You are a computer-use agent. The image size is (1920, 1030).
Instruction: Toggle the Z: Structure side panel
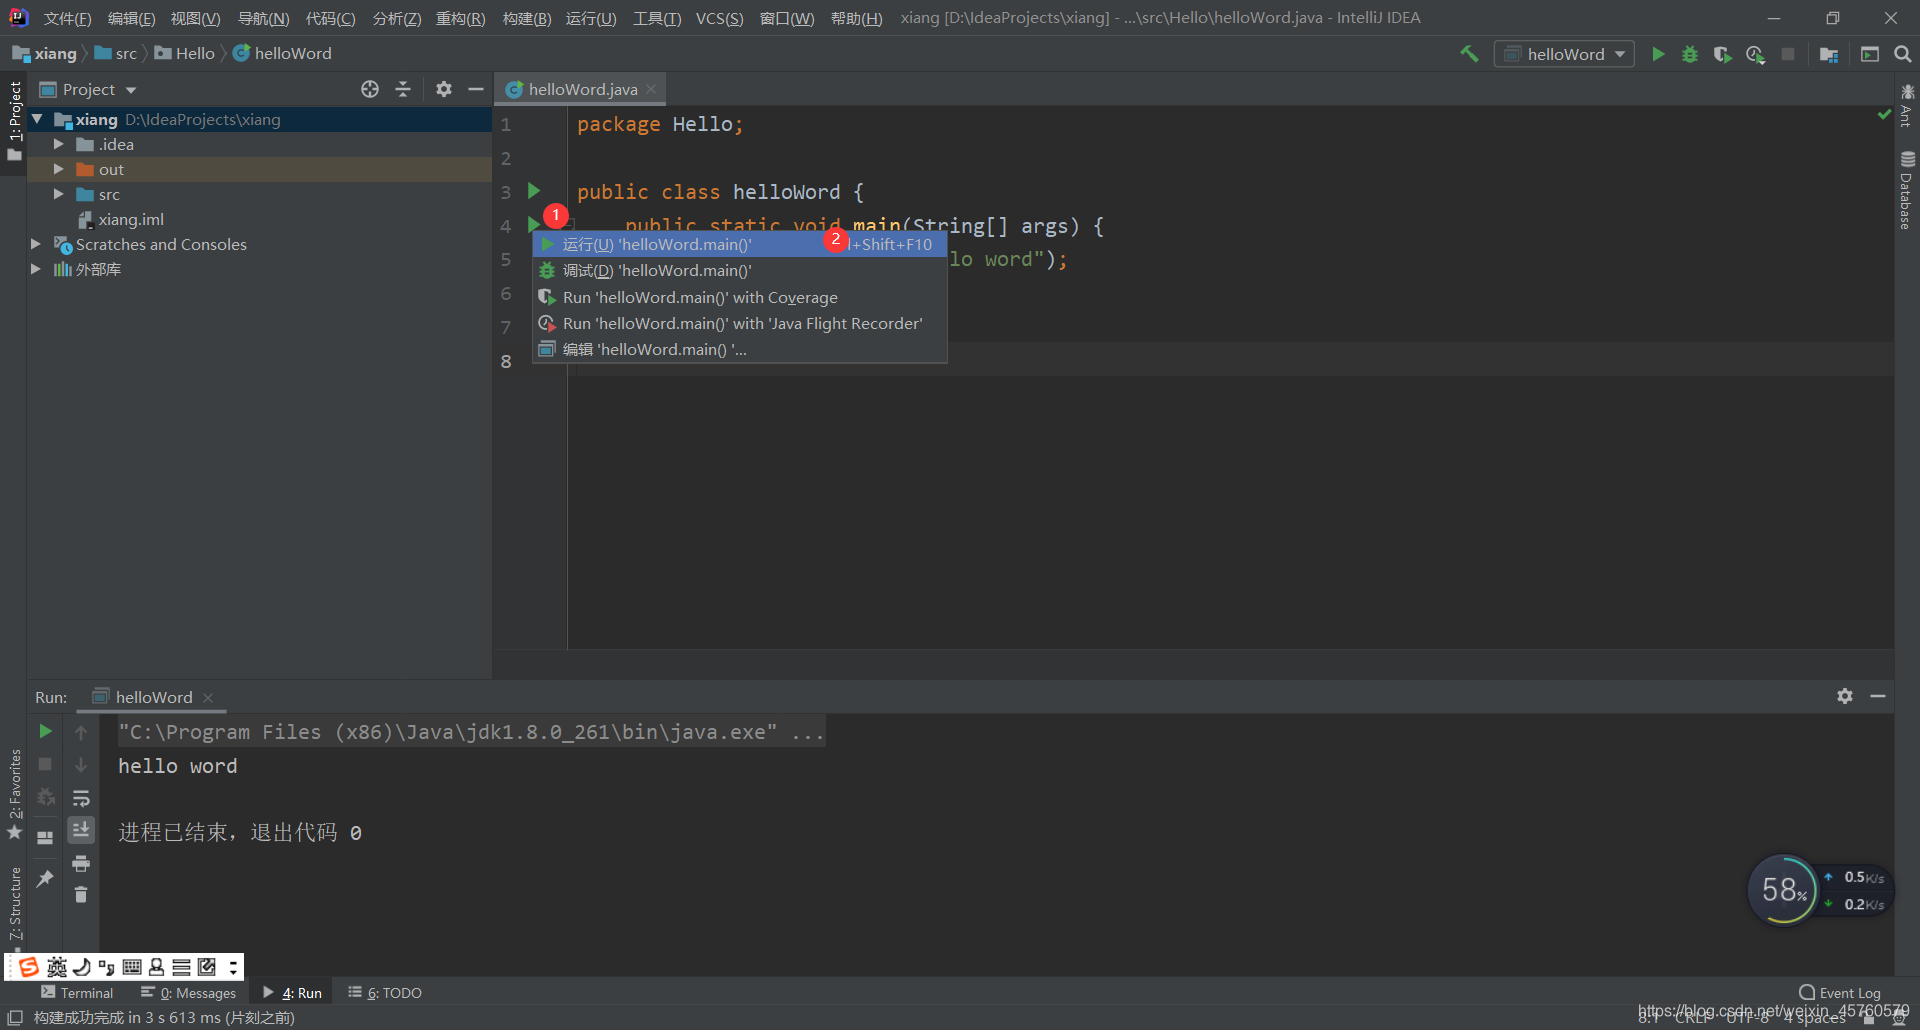(x=14, y=905)
